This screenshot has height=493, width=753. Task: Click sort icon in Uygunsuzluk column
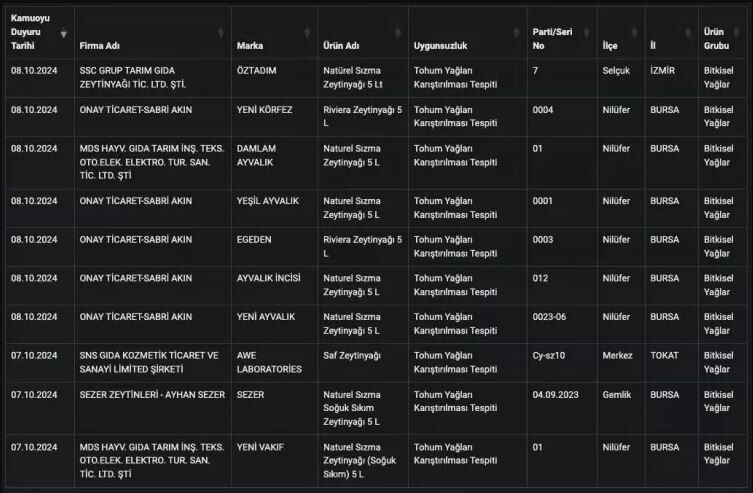click(x=517, y=33)
